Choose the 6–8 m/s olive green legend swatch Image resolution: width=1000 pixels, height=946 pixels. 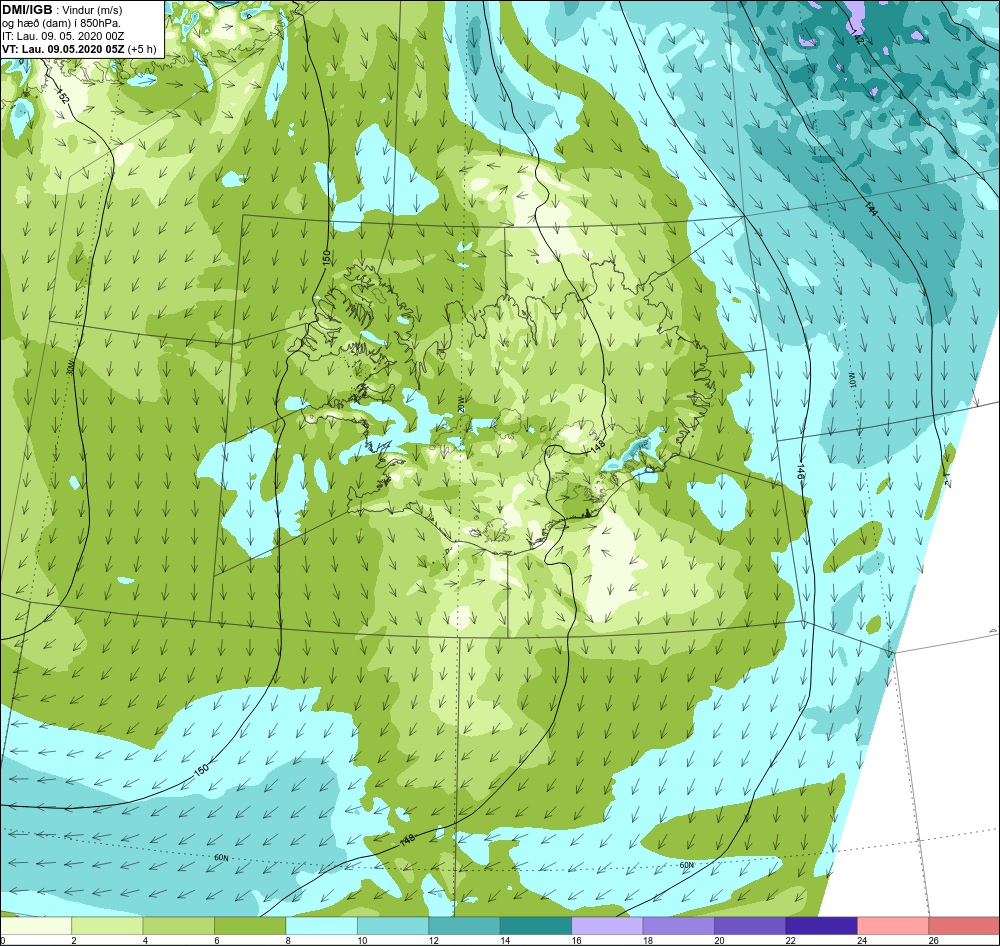click(250, 926)
